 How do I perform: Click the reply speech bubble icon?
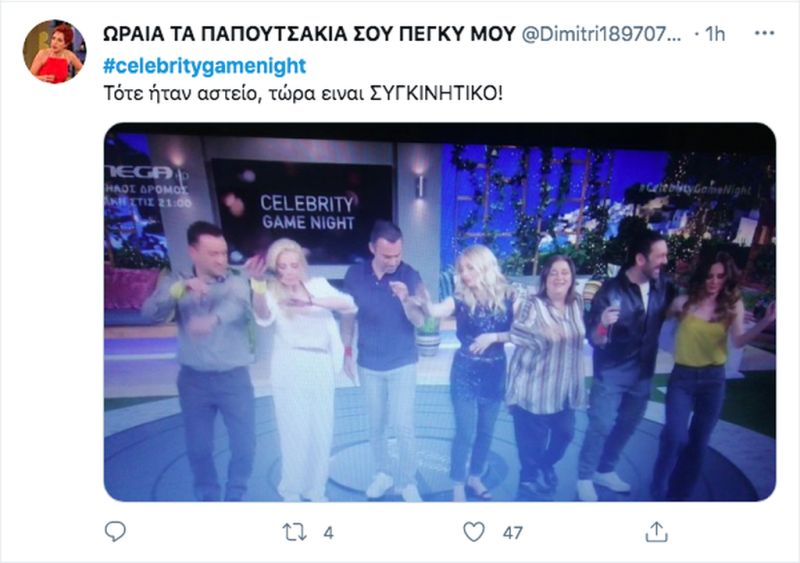tap(115, 531)
